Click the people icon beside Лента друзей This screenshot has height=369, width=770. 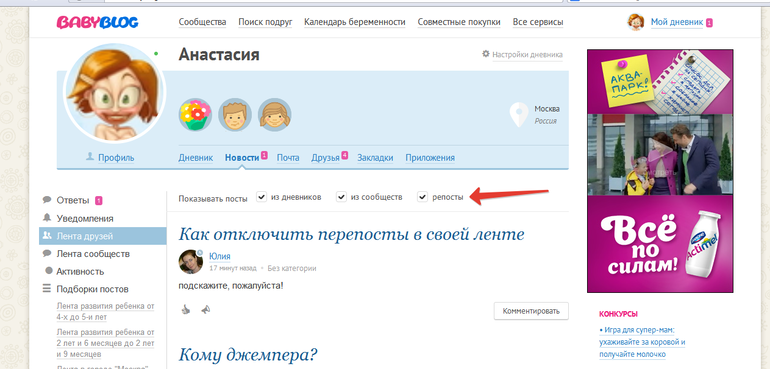click(x=47, y=235)
